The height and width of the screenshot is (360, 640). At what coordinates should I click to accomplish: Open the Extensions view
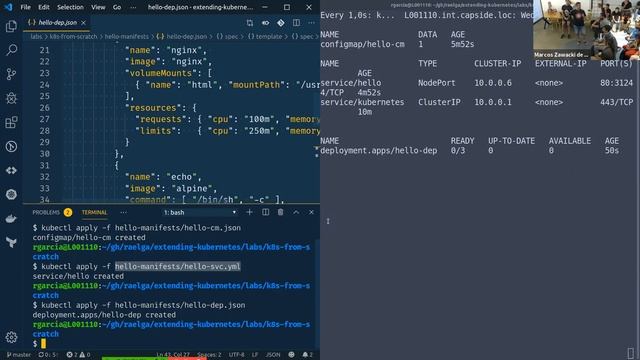coord(11,122)
